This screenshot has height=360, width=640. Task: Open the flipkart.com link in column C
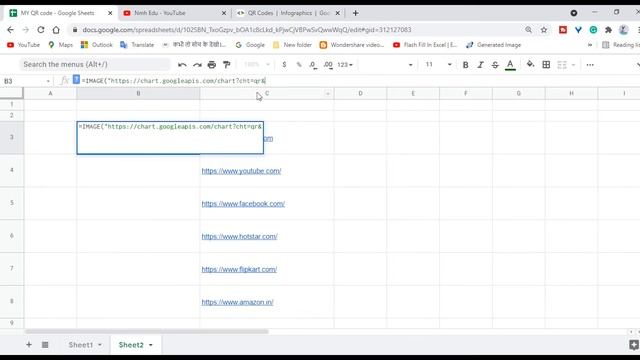coord(239,269)
